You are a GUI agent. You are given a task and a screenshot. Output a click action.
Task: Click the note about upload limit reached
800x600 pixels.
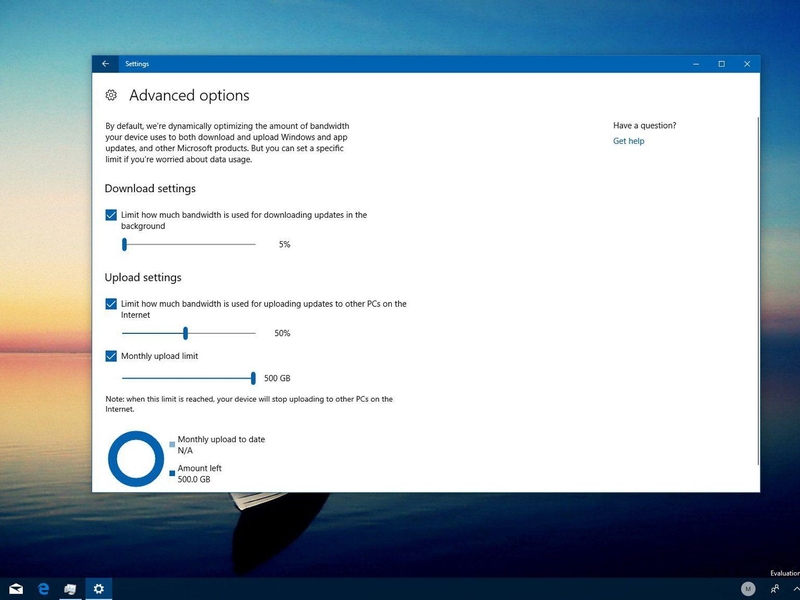pos(249,404)
